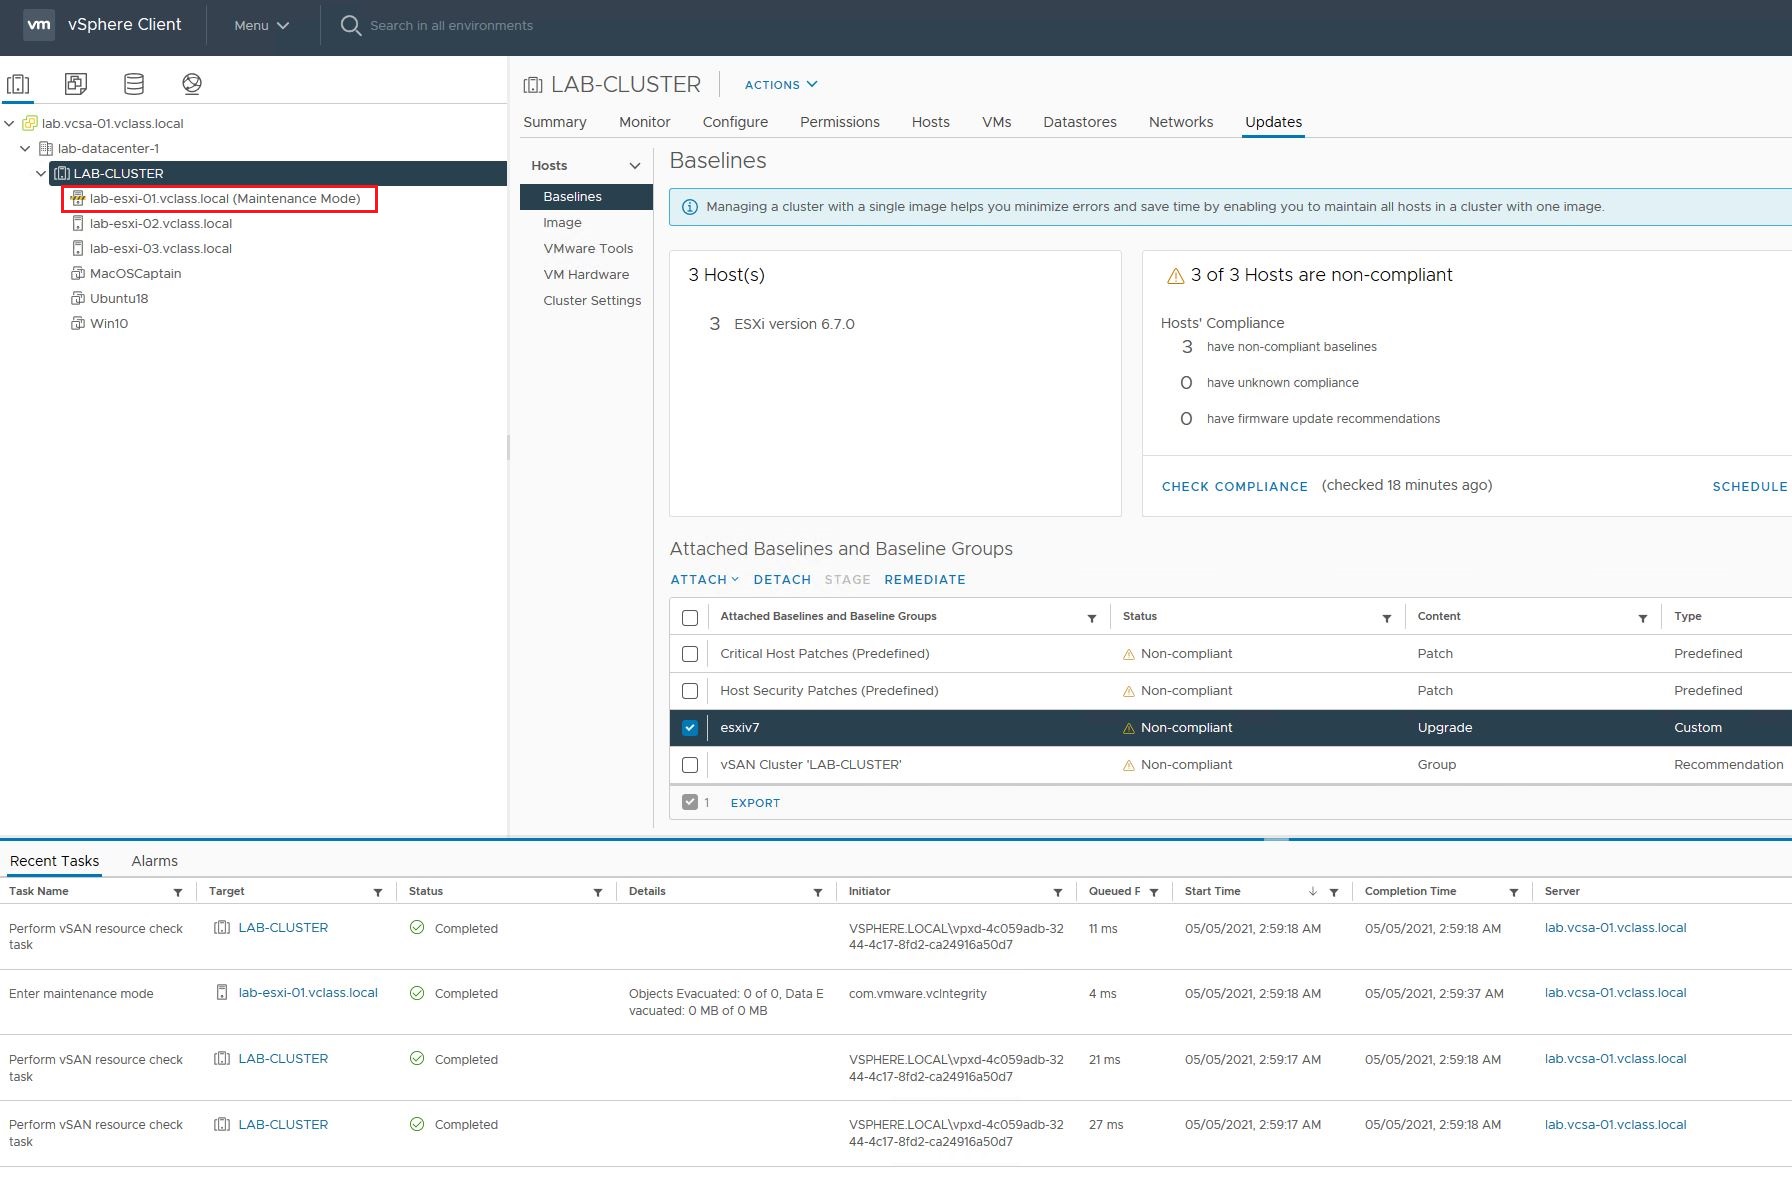Click the search magnifier icon in header
Screen dimensions: 1792x1177
350,26
